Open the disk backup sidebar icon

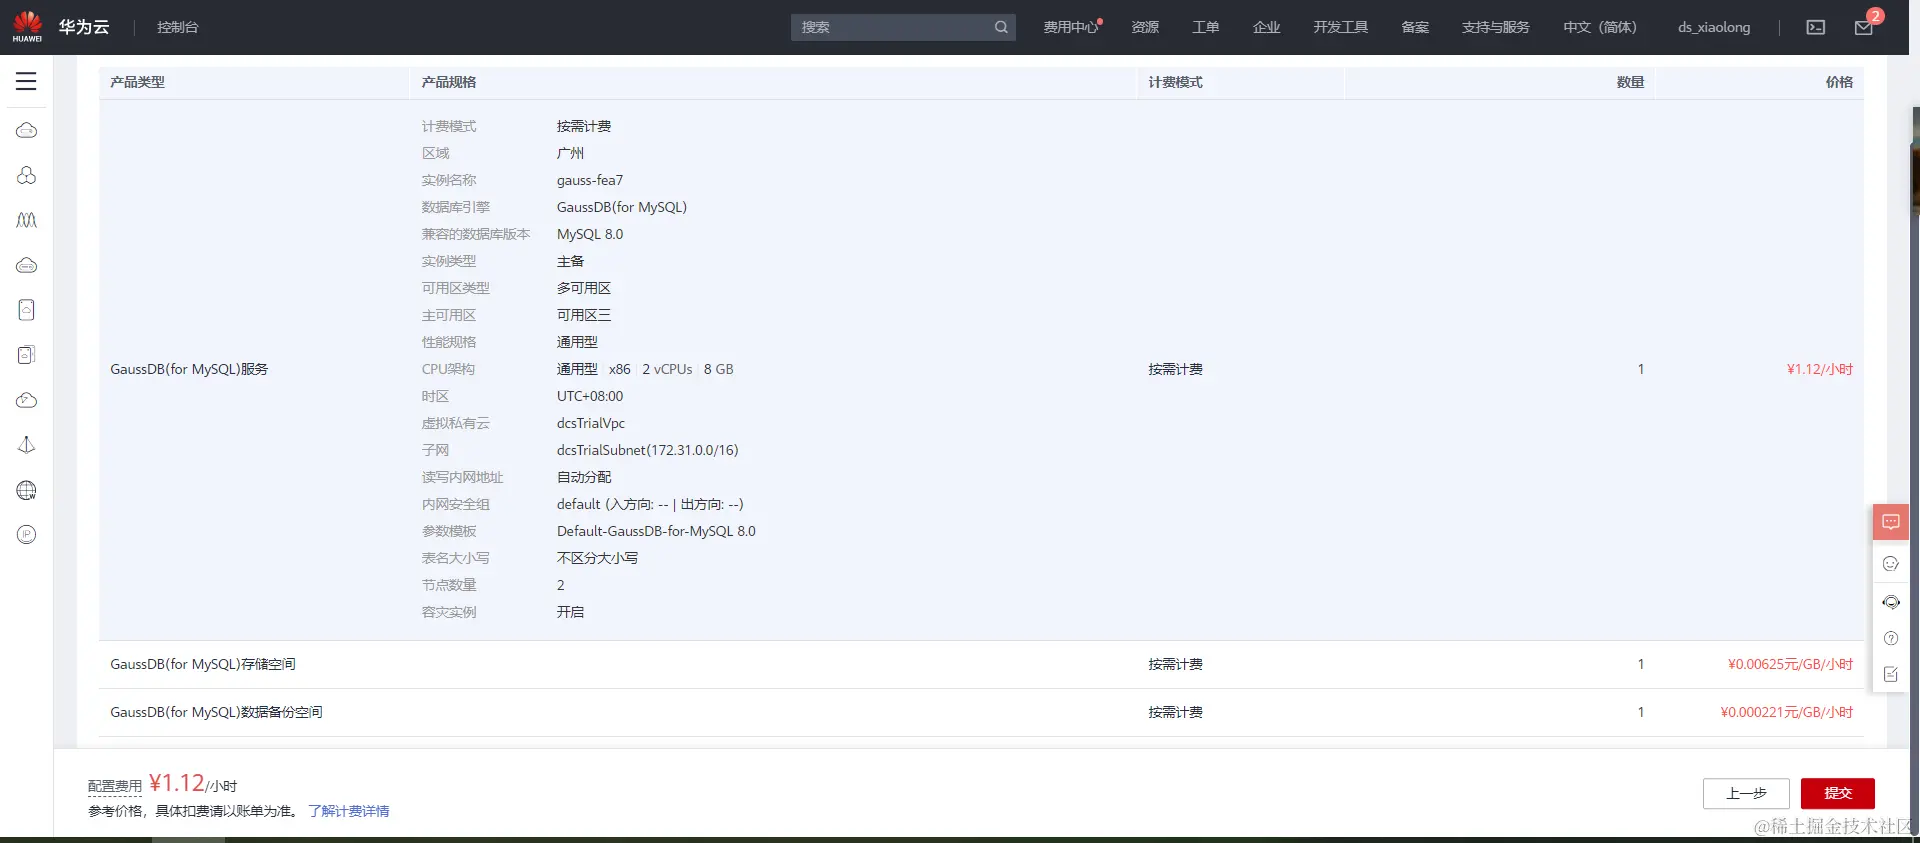pos(27,355)
